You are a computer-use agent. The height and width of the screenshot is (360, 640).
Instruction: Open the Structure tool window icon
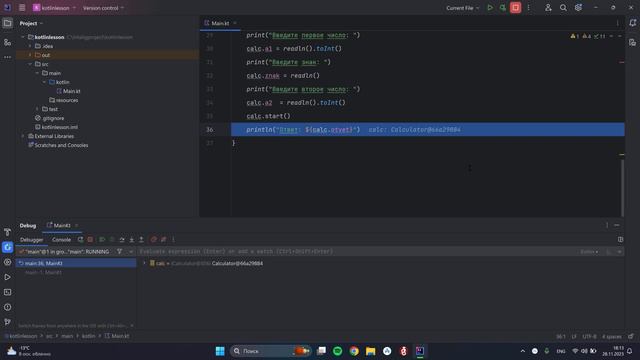(7, 42)
